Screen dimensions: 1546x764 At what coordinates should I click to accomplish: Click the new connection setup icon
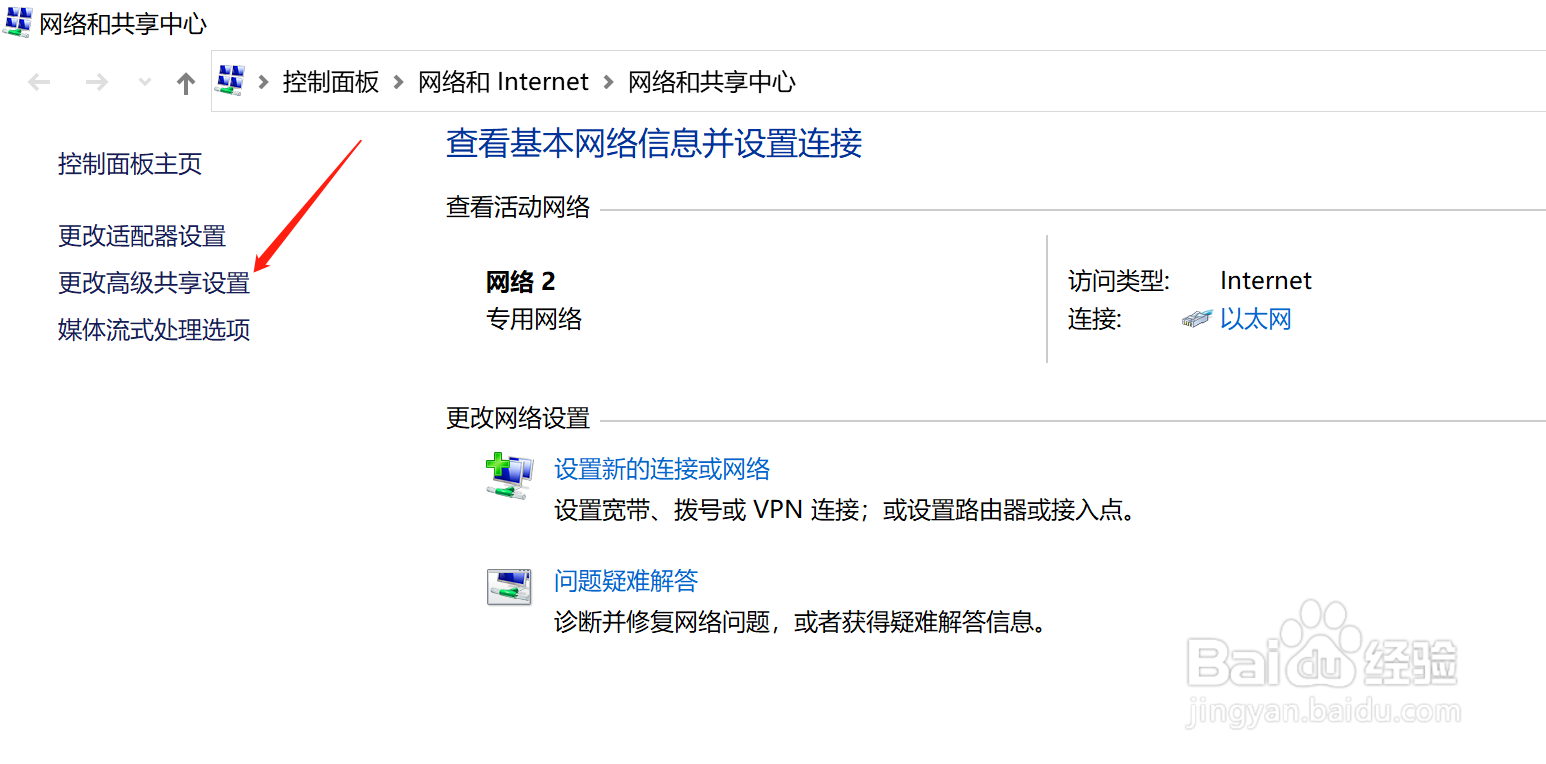[509, 477]
